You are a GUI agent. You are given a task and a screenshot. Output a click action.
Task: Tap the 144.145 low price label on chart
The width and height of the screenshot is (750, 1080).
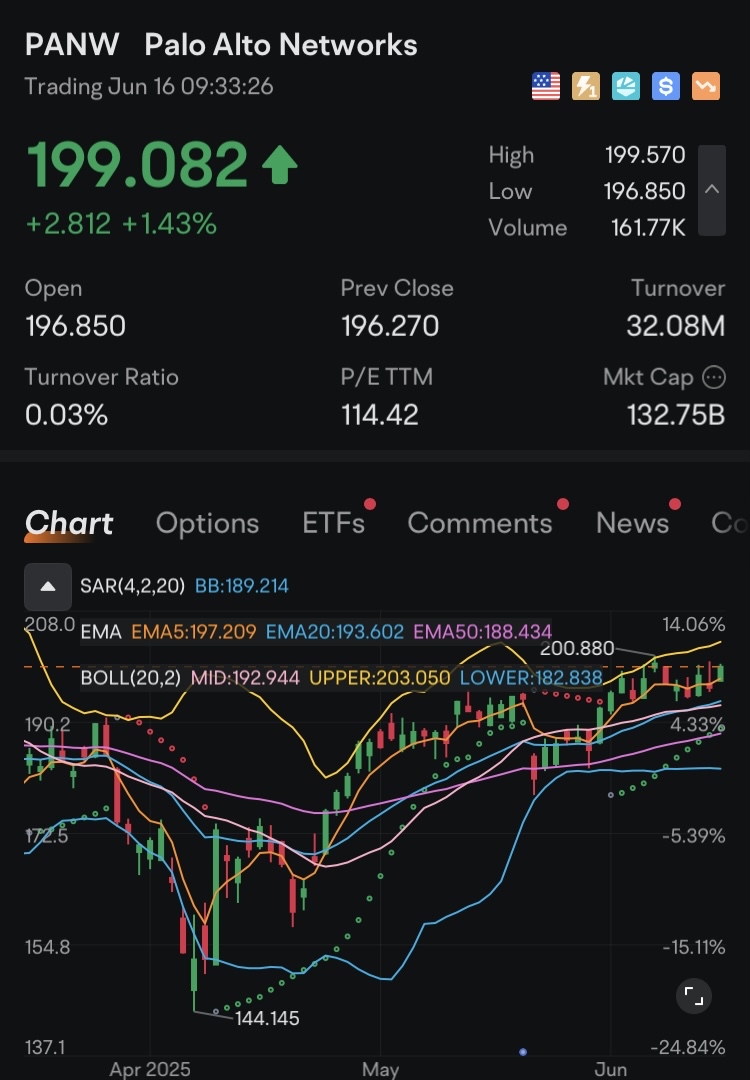click(267, 1019)
